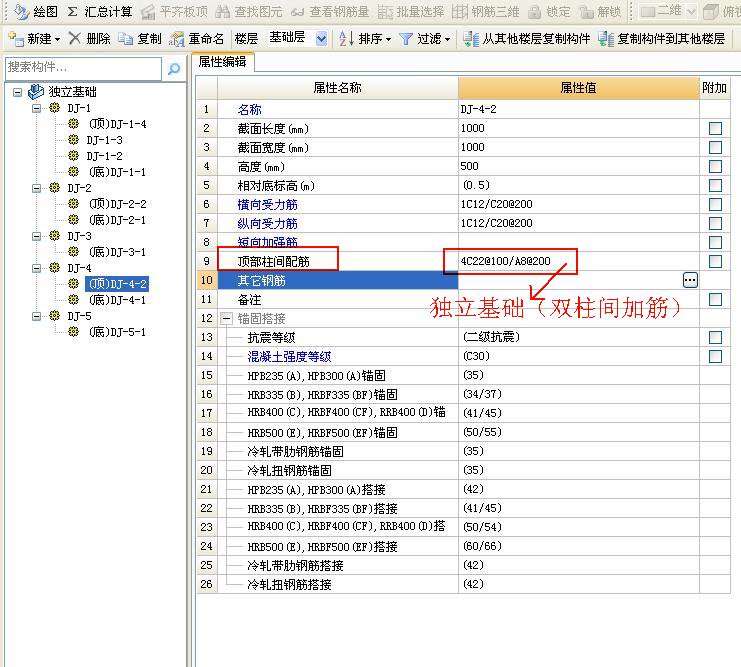Screen dimensions: 741x667
Task: Click 从其他楼层复制构件 button
Action: 526,38
